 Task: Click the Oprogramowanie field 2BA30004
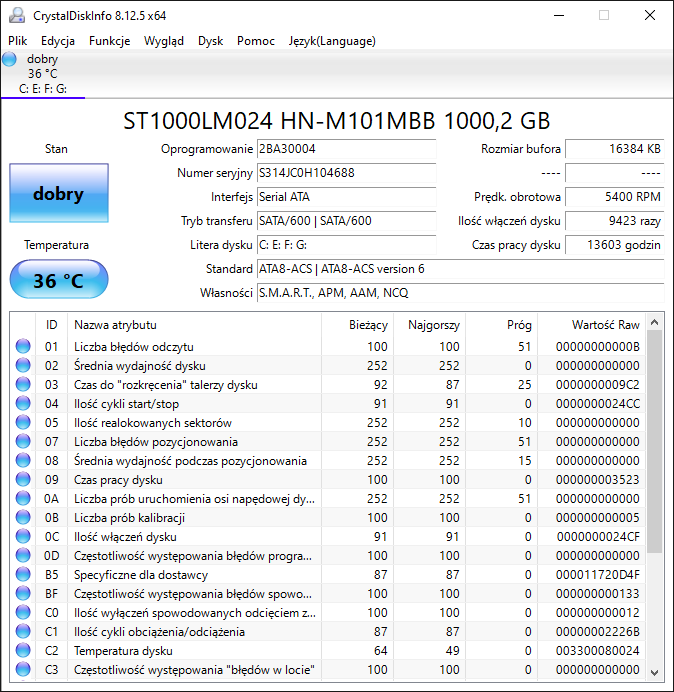[346, 149]
